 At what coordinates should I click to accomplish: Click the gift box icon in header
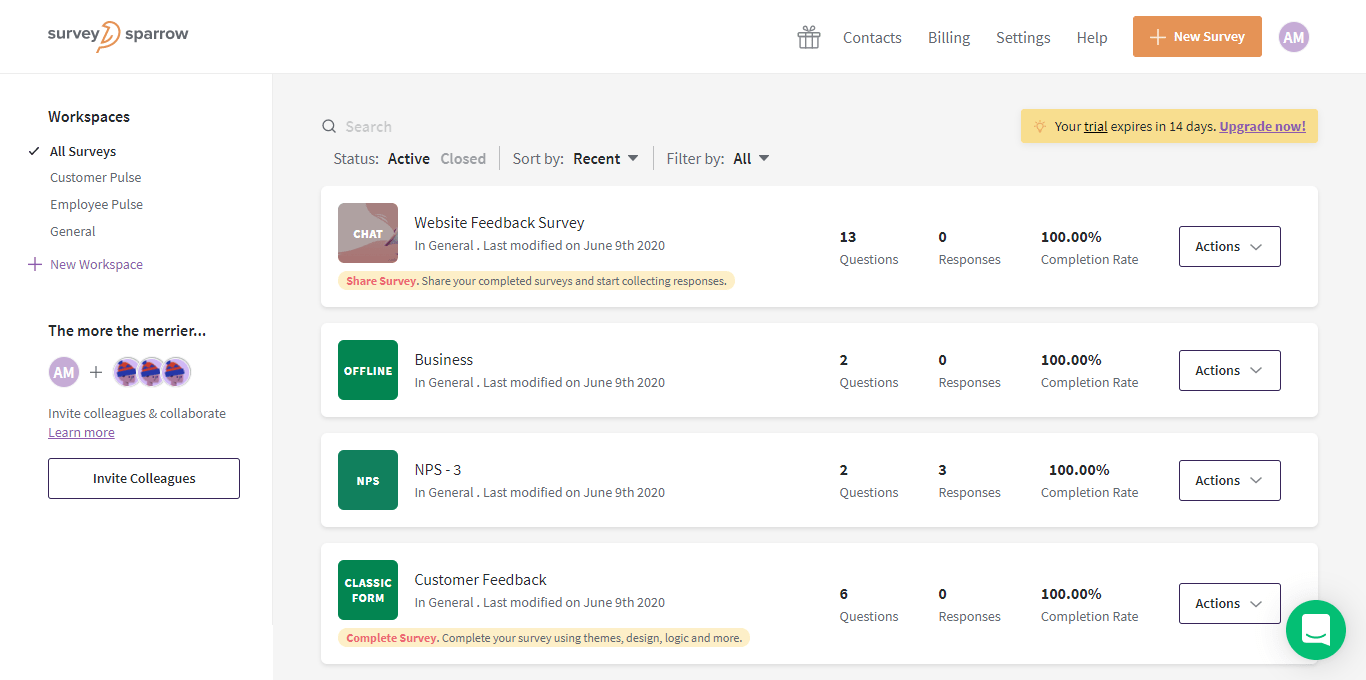click(x=808, y=38)
